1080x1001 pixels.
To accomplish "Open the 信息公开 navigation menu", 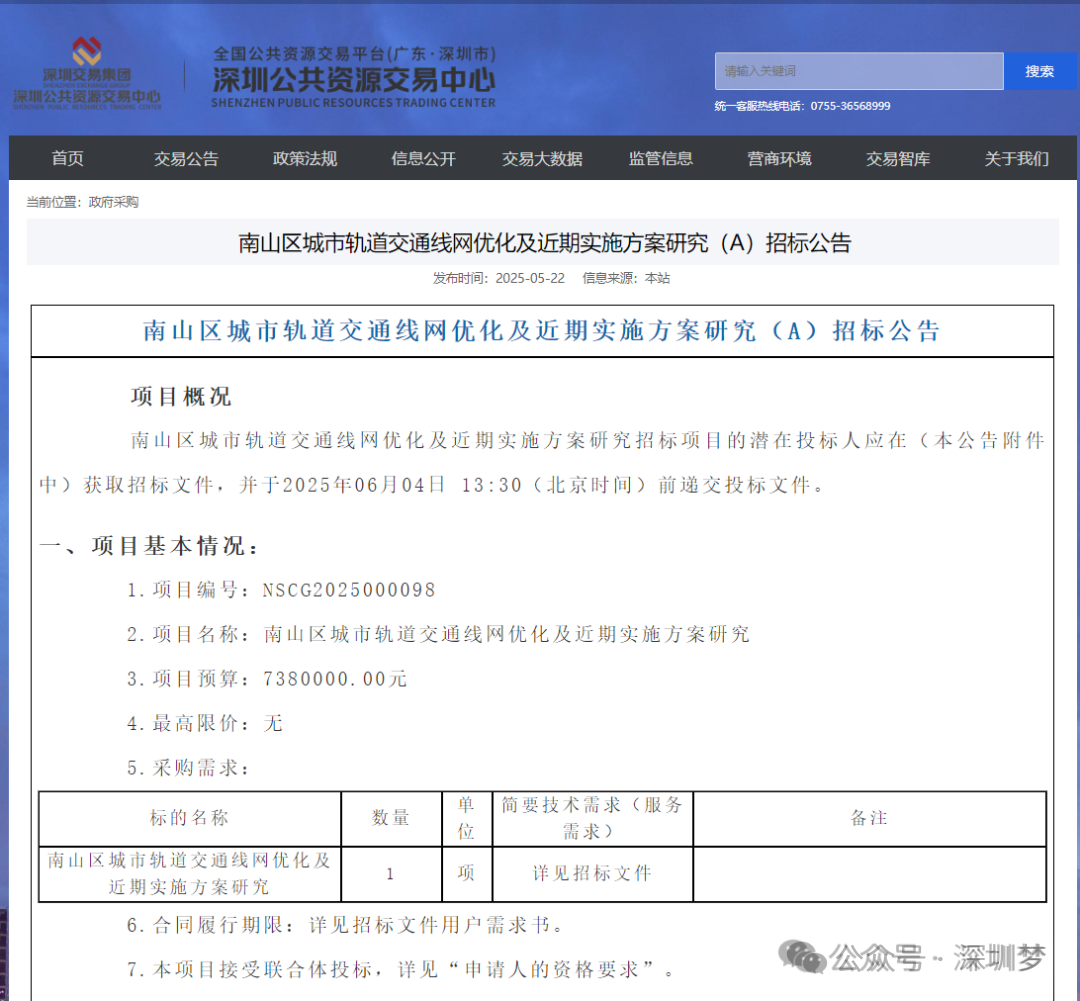I will [x=423, y=158].
